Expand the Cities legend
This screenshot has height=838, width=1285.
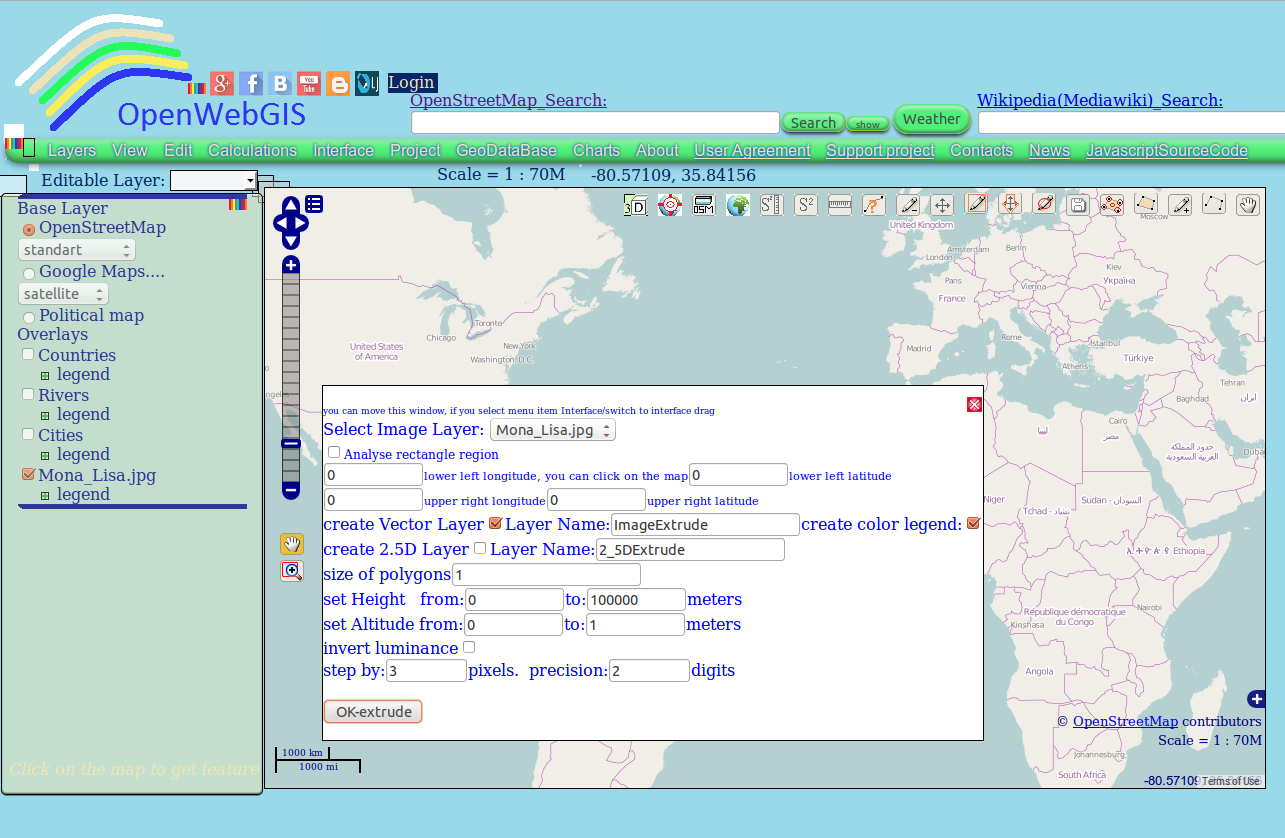pos(45,456)
